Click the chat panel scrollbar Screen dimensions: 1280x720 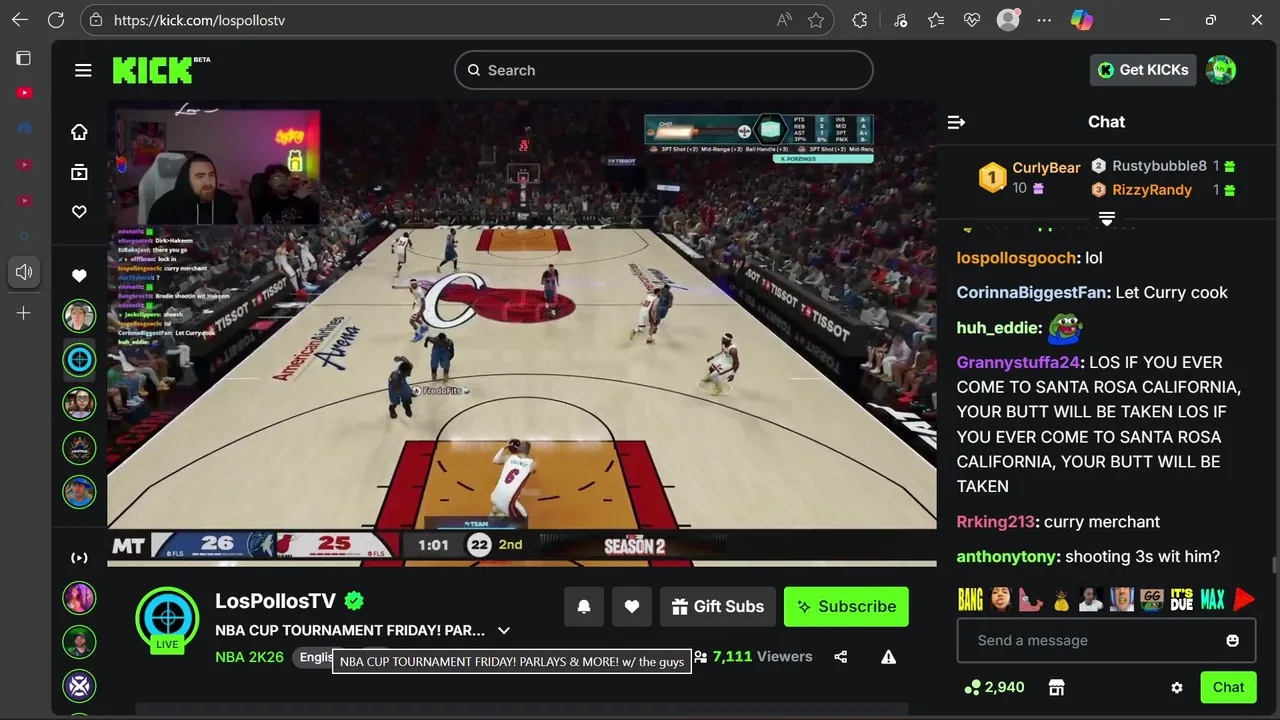coord(1273,566)
